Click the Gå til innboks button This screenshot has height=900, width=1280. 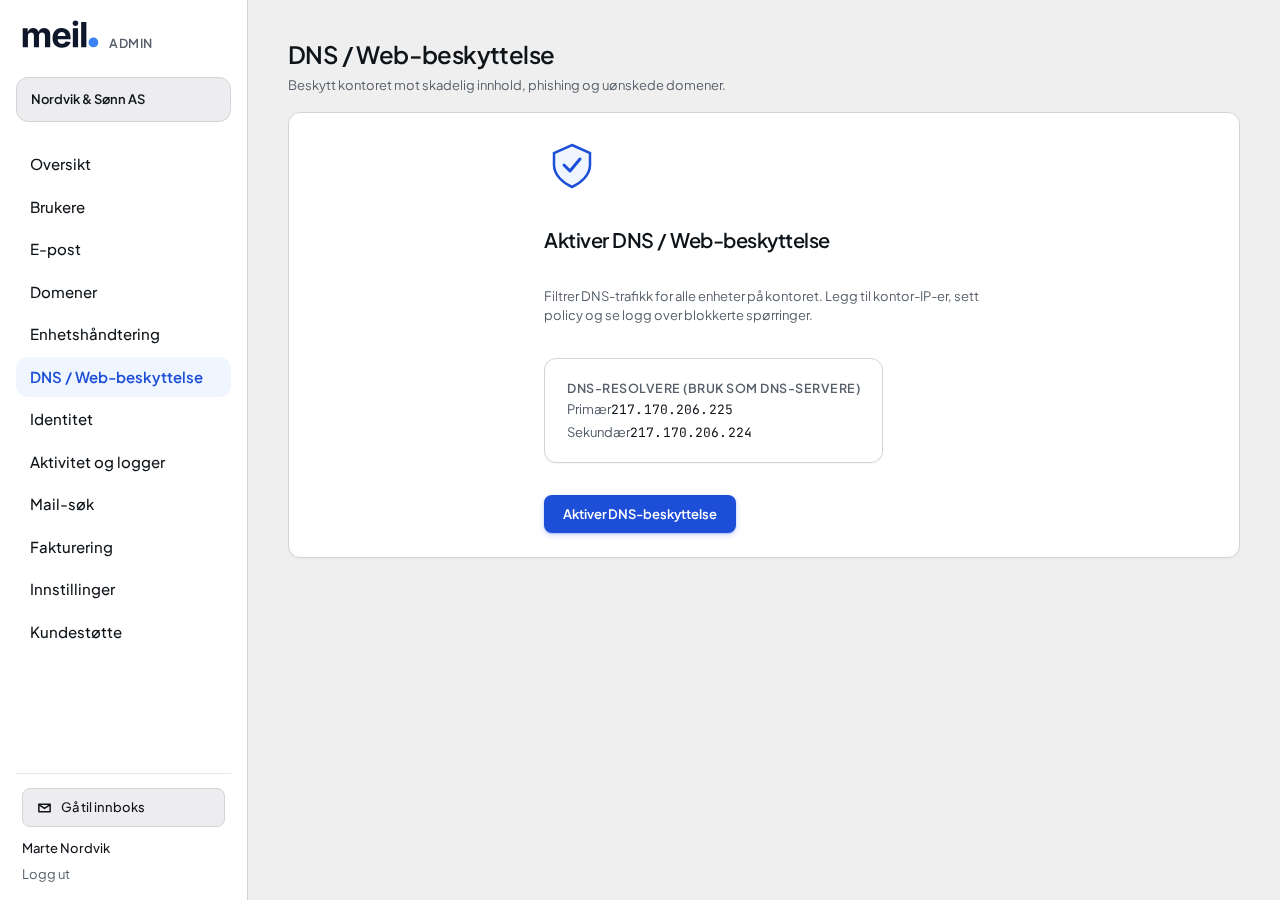123,808
